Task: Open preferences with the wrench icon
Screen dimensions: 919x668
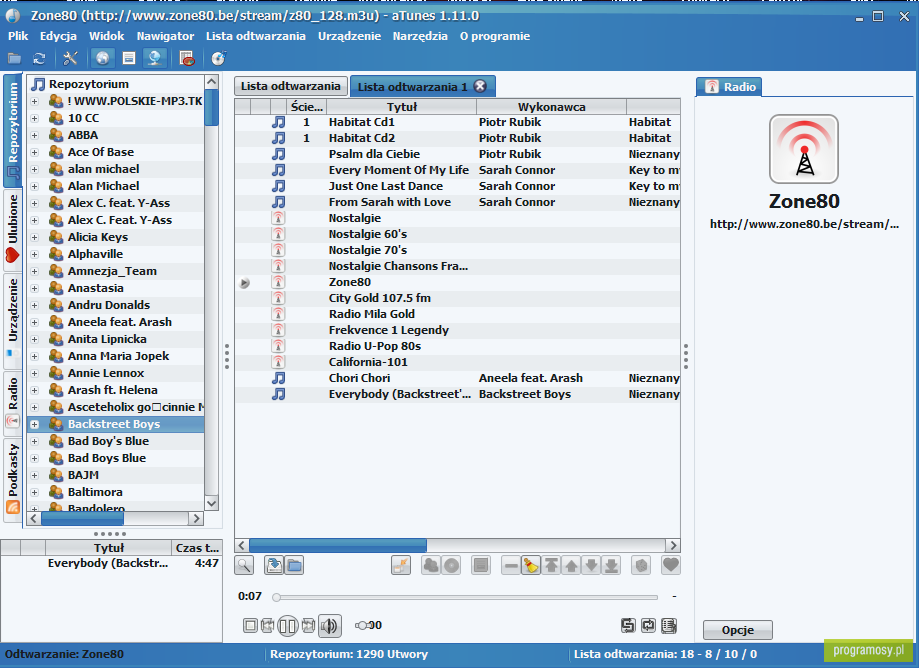Action: pyautogui.click(x=70, y=59)
